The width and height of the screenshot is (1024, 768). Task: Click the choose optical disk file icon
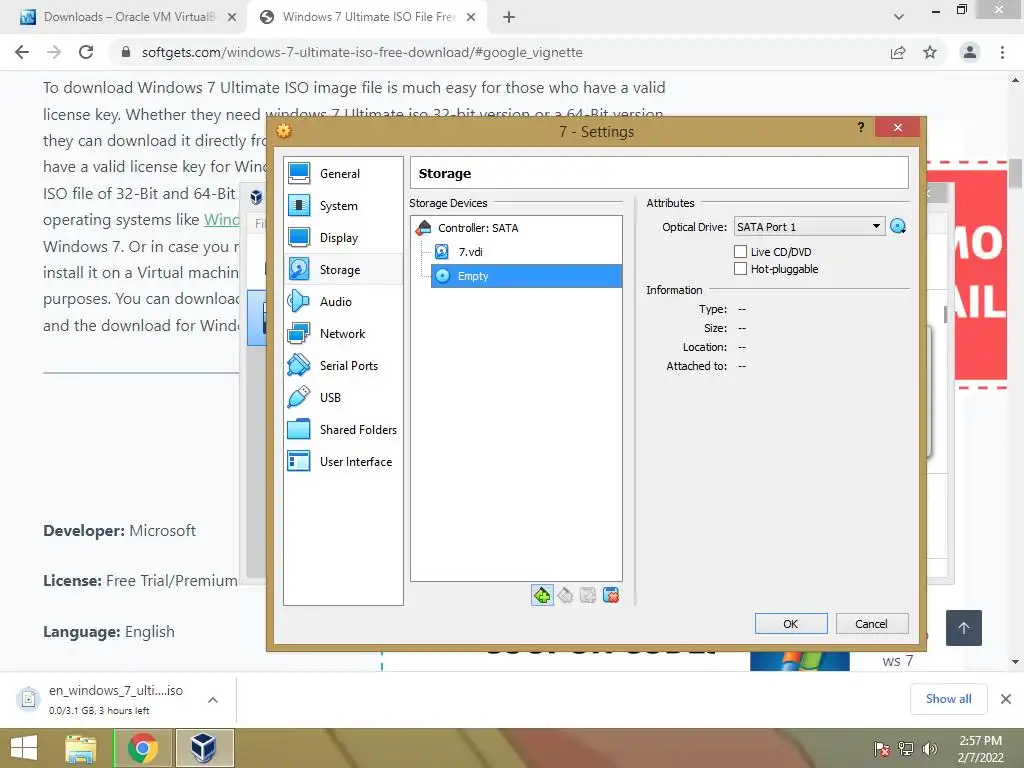click(x=898, y=227)
